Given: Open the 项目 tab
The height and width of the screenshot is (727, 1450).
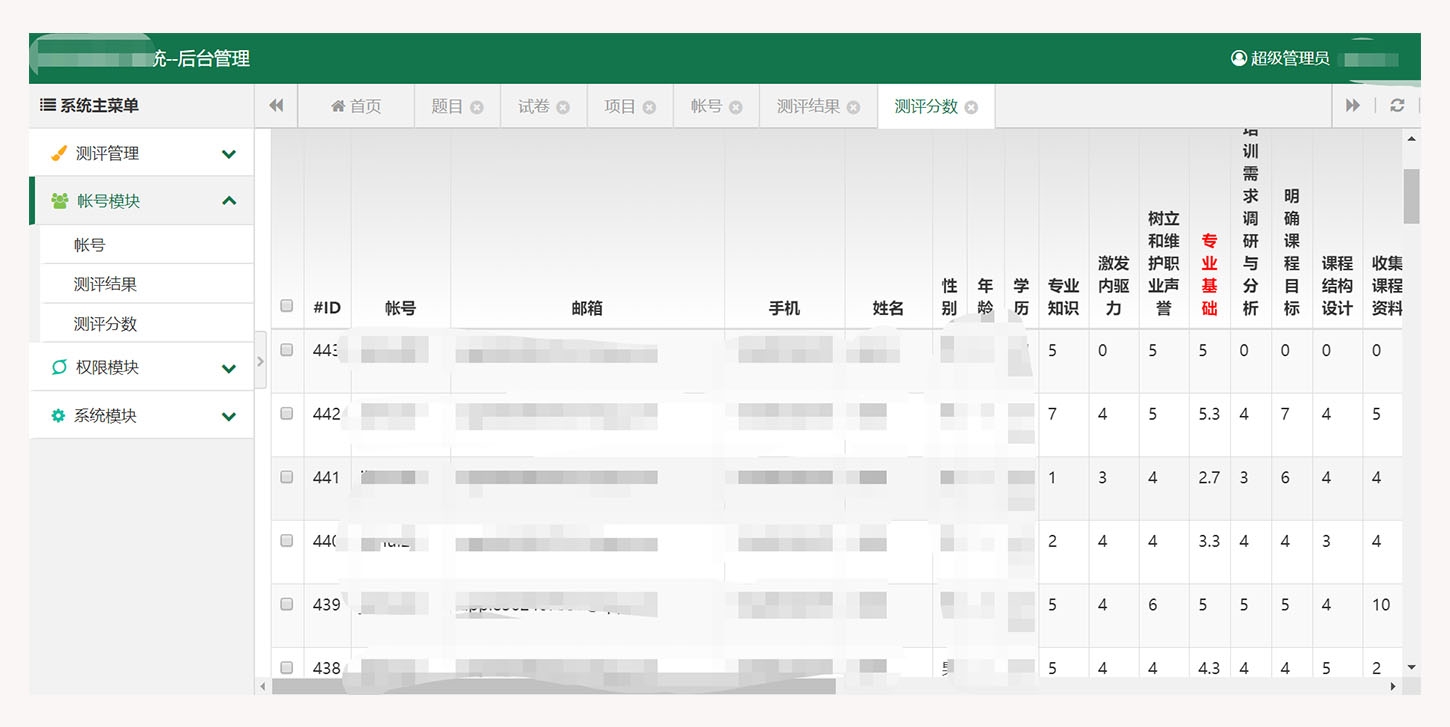Looking at the screenshot, I should pos(620,106).
